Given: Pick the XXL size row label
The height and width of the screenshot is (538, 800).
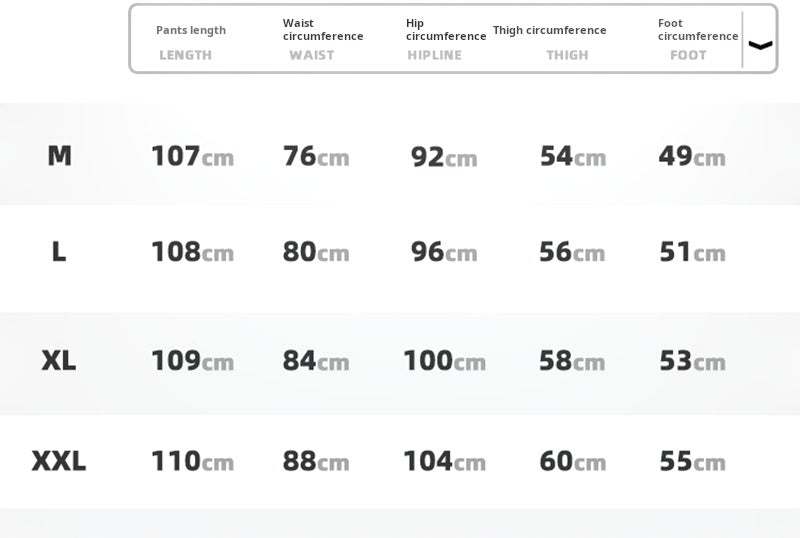Looking at the screenshot, I should (59, 461).
